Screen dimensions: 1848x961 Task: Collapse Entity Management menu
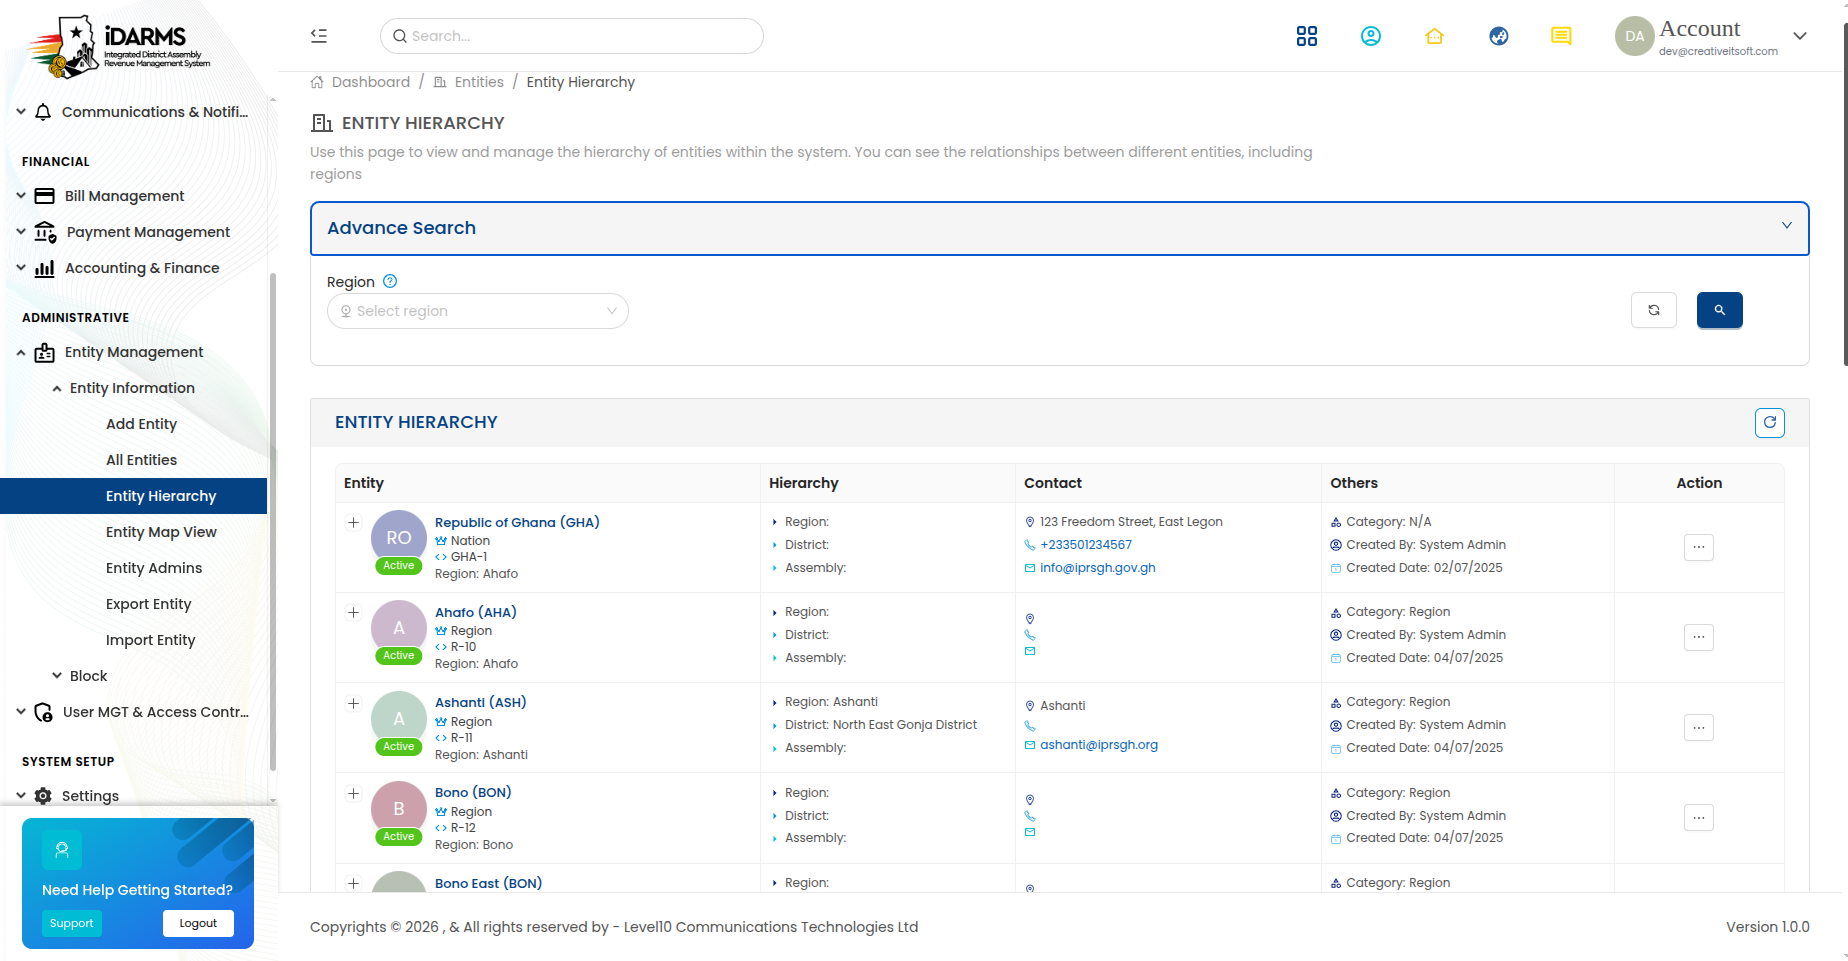point(133,352)
